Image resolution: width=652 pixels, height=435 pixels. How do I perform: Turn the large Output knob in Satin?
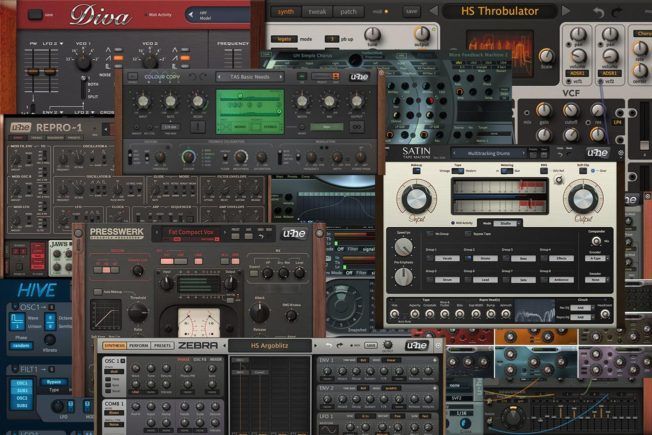pyautogui.click(x=583, y=198)
